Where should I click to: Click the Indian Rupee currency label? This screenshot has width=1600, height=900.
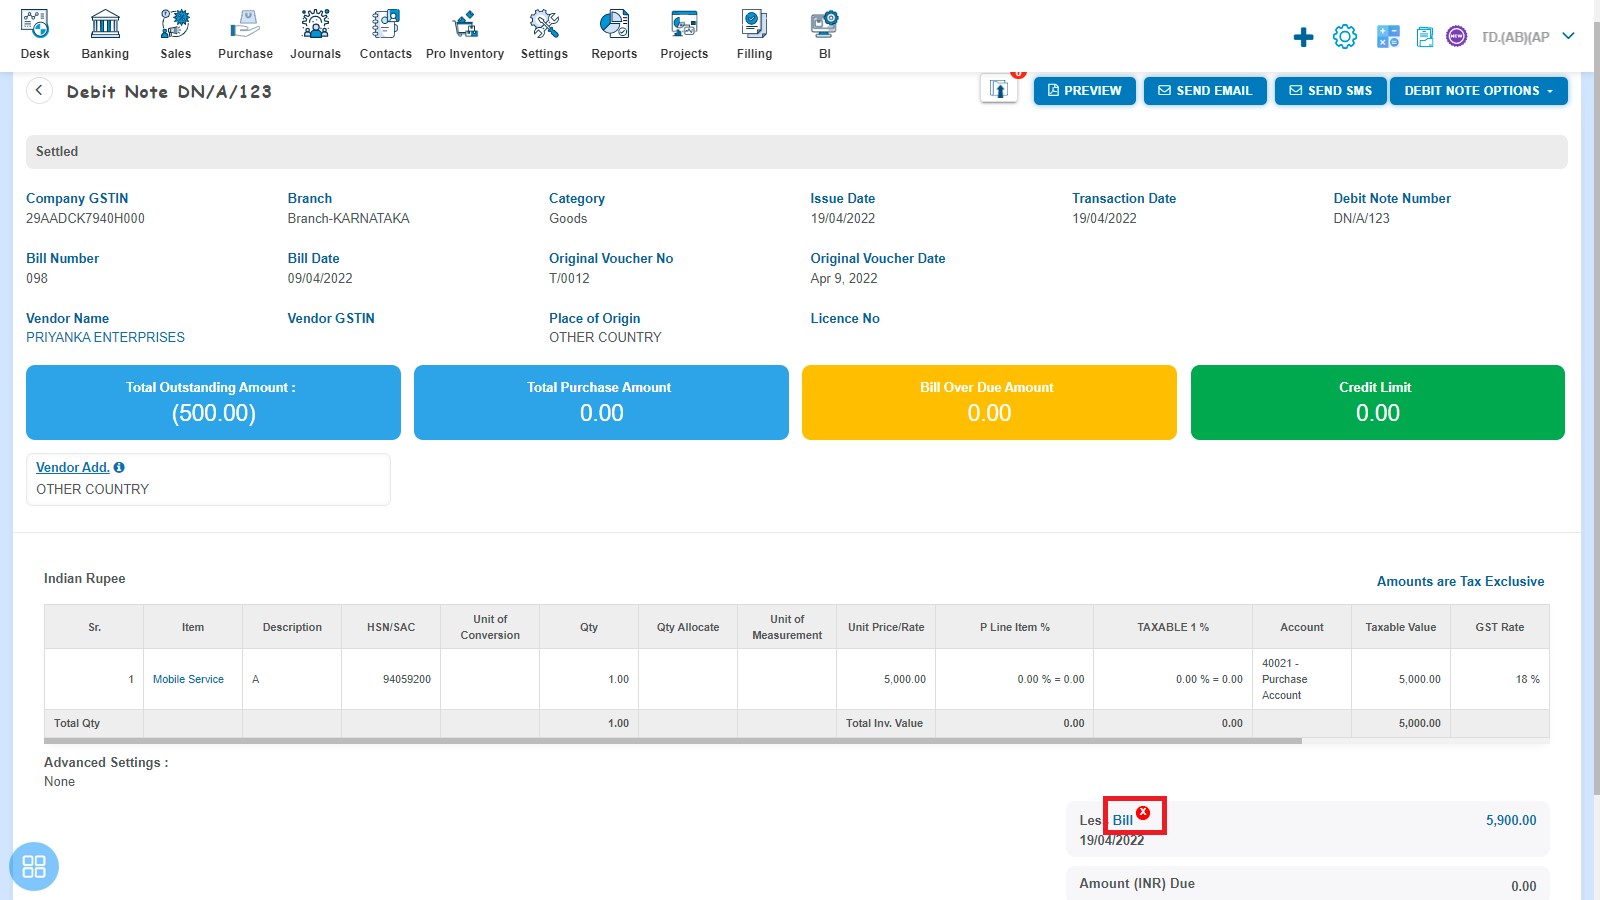click(x=85, y=578)
